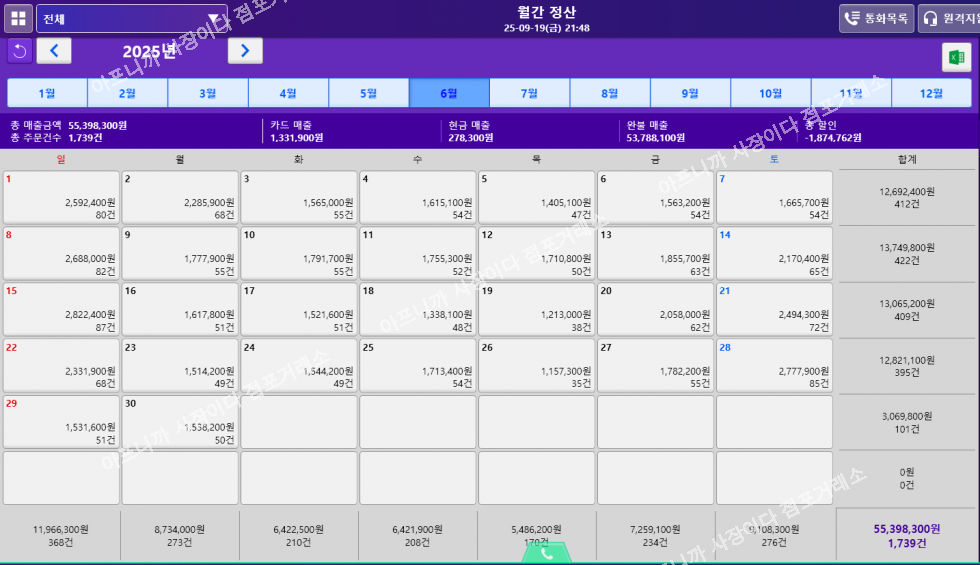Open day 1 sales cell
This screenshot has height=565, width=980.
(x=61, y=197)
